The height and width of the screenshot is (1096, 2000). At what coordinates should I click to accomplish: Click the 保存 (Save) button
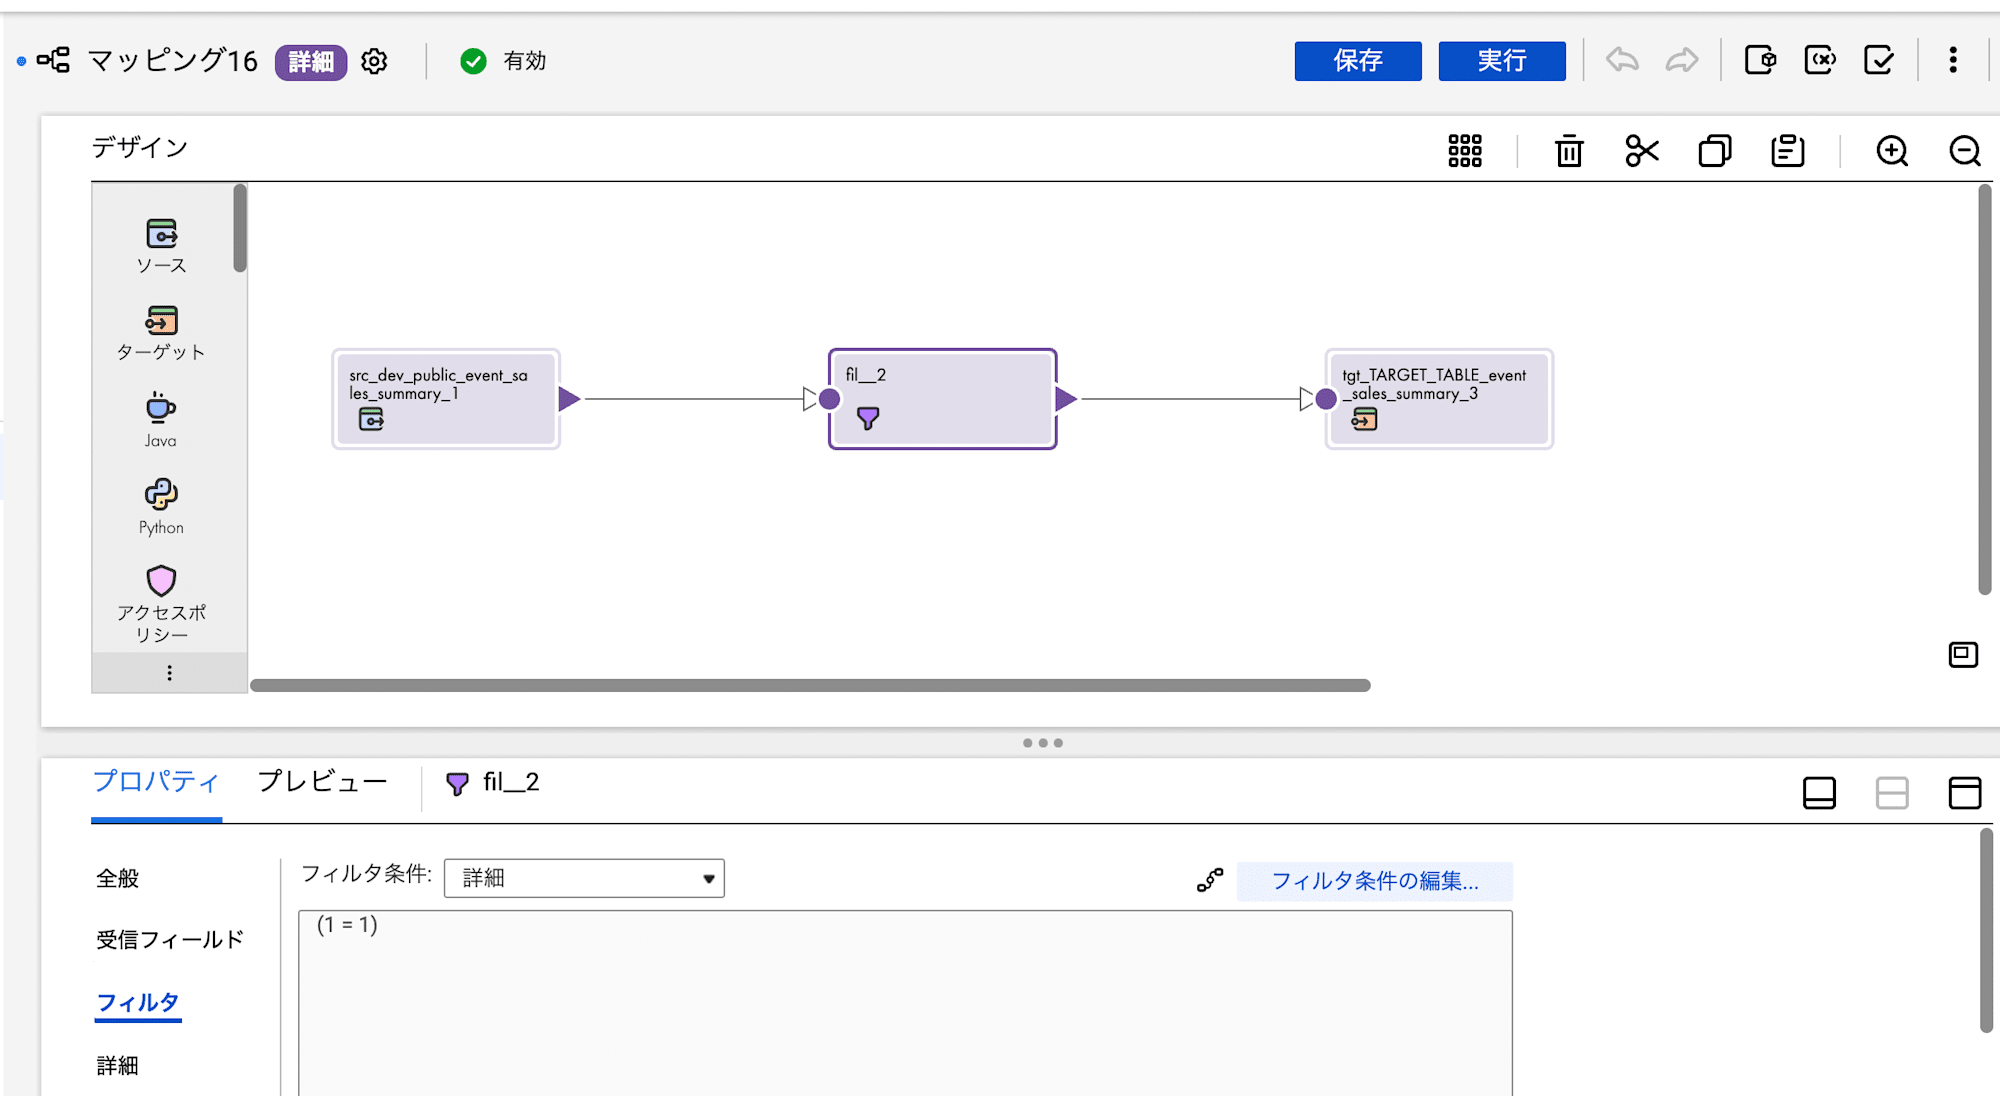pyautogui.click(x=1358, y=58)
